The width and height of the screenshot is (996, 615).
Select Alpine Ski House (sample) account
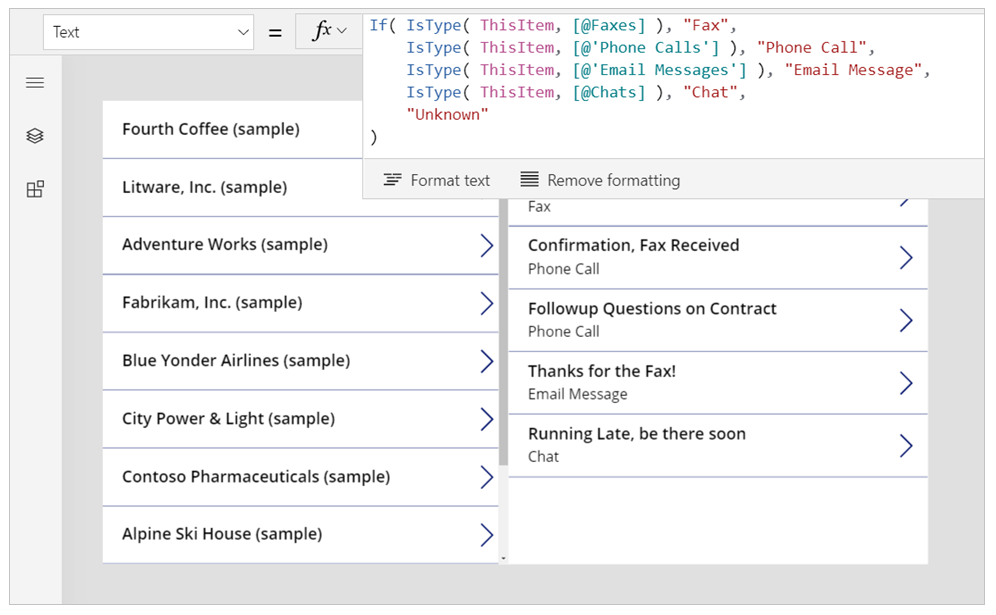pyautogui.click(x=300, y=534)
